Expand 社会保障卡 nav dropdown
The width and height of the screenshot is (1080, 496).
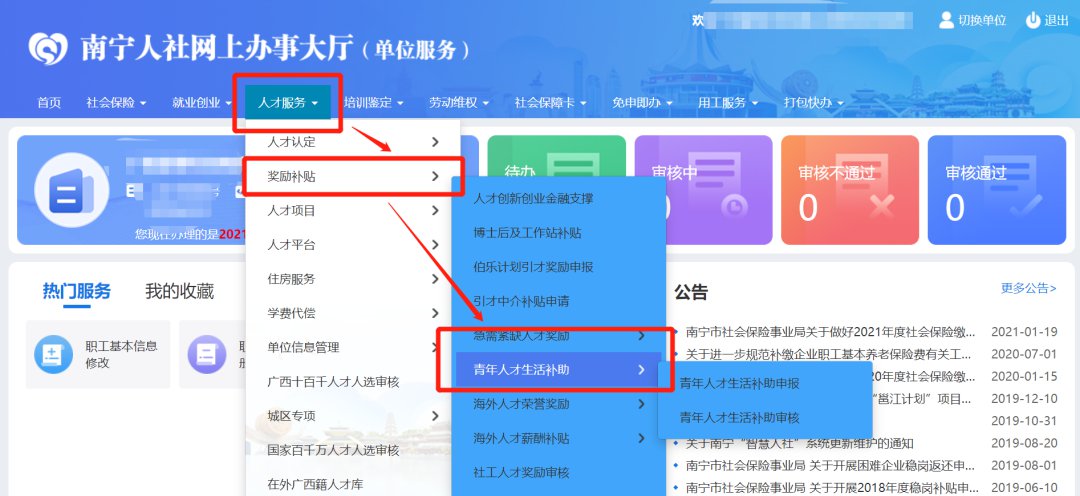[x=550, y=103]
